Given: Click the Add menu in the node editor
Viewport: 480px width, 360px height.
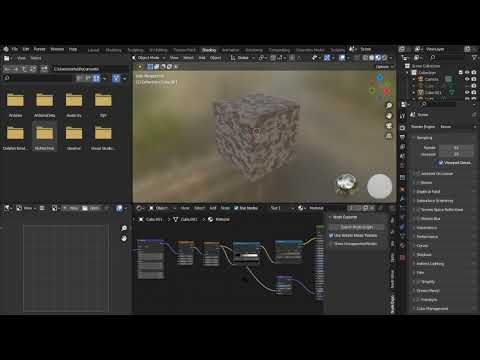Looking at the screenshot, I should point(213,208).
